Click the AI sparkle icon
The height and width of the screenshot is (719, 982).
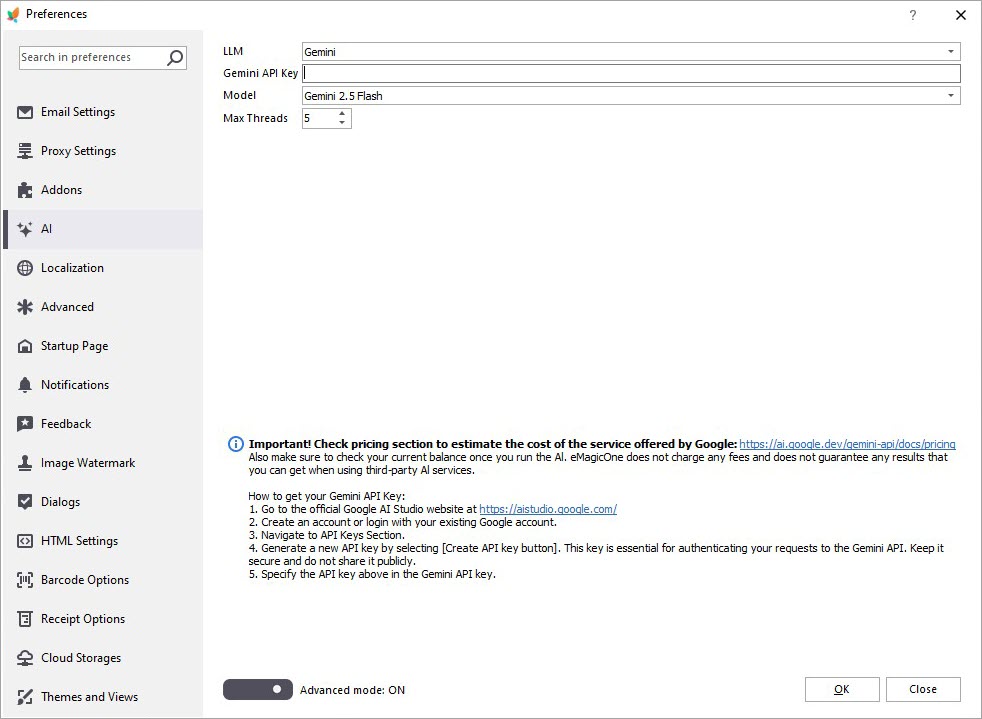tap(25, 229)
